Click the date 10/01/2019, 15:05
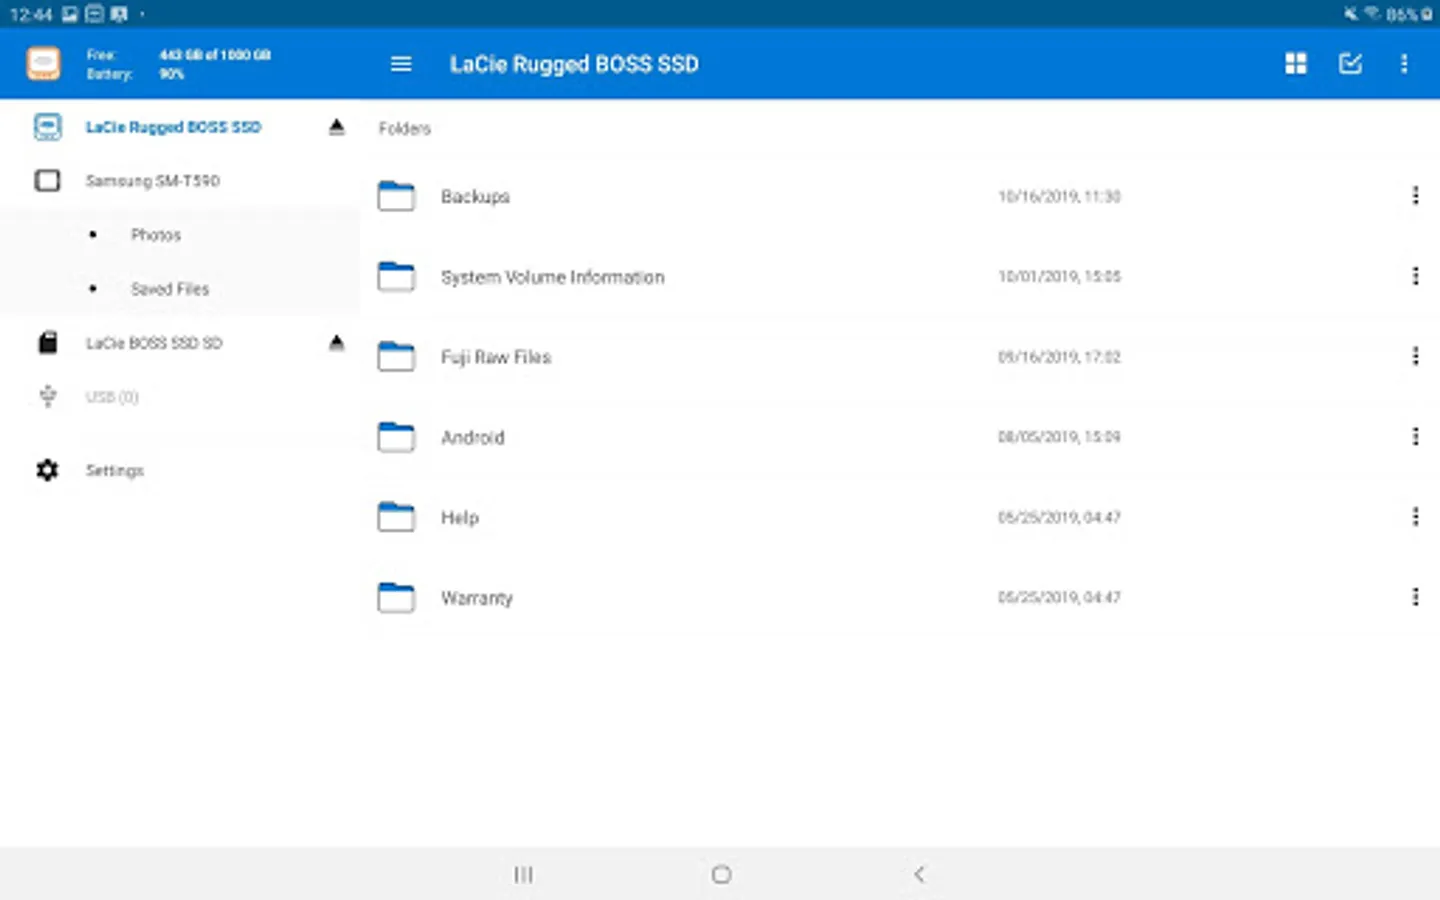Viewport: 1440px width, 900px height. [x=1059, y=277]
